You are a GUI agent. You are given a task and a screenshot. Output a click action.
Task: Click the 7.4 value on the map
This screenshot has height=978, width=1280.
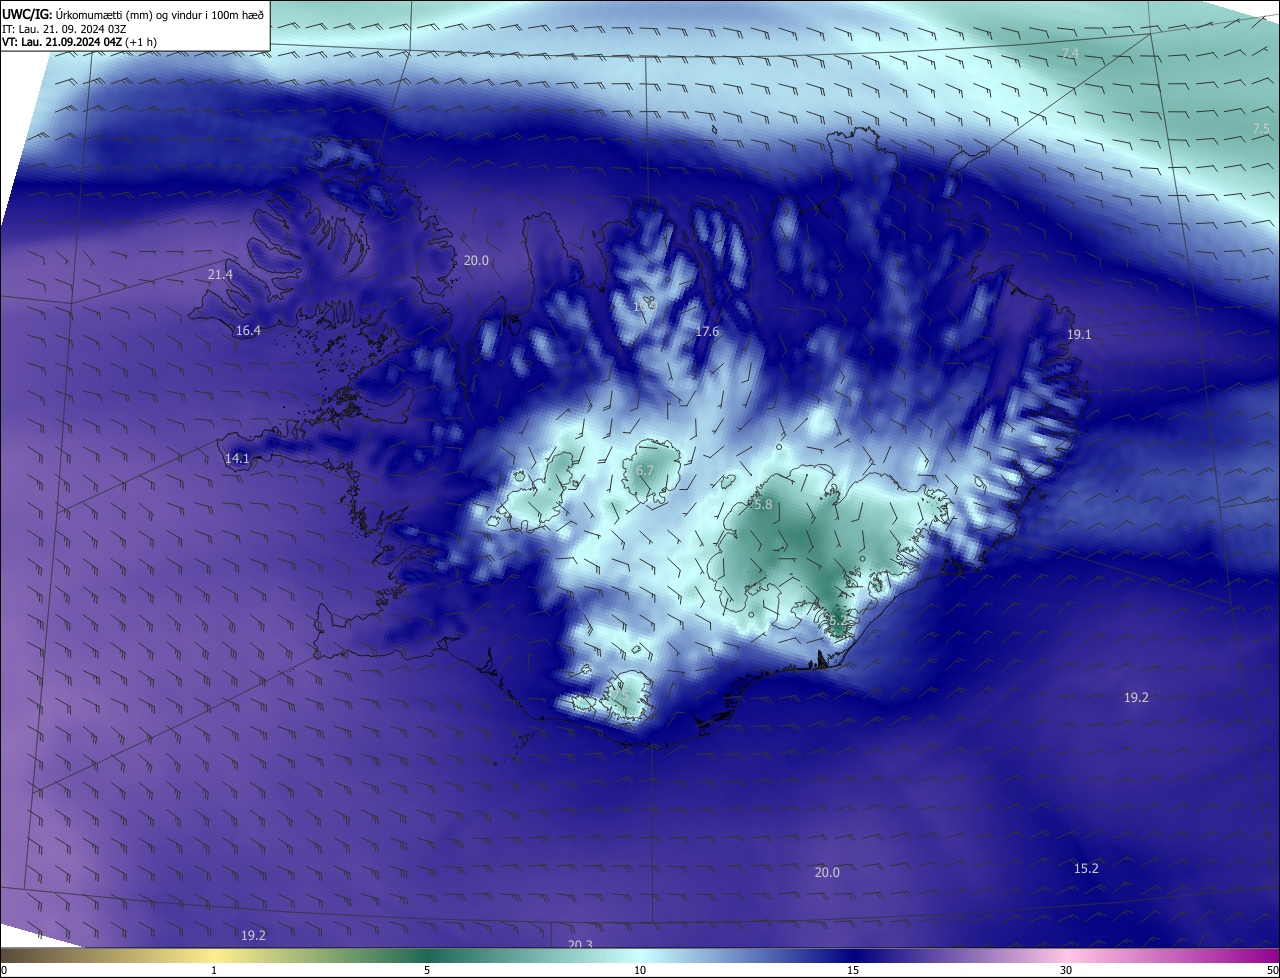1070,53
